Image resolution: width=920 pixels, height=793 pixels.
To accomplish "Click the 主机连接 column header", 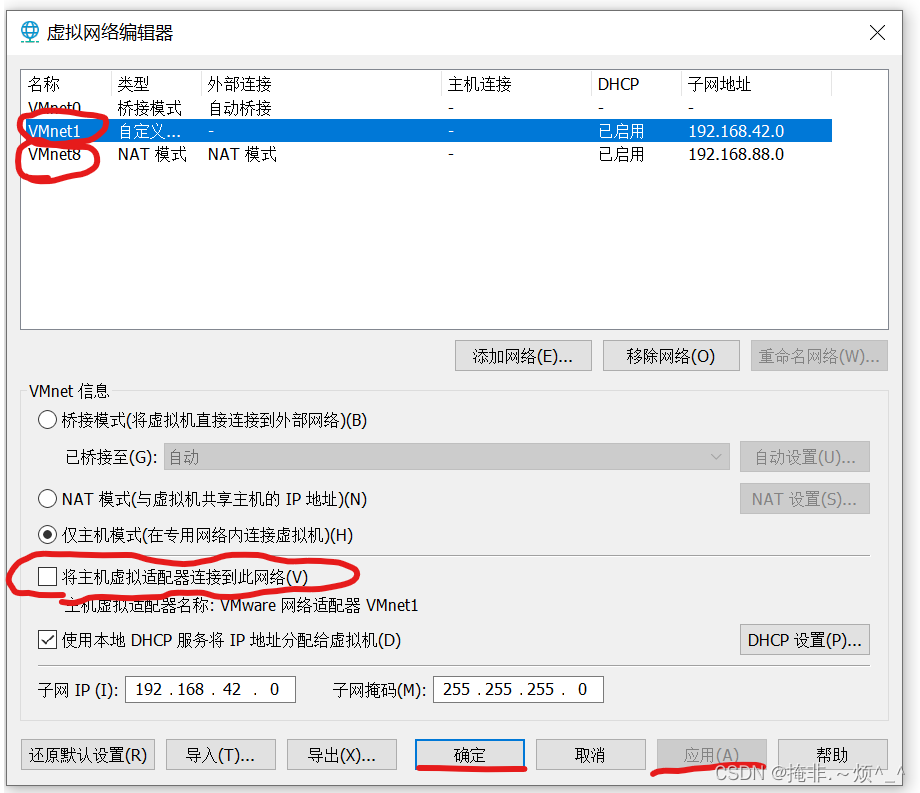I will 516,84.
